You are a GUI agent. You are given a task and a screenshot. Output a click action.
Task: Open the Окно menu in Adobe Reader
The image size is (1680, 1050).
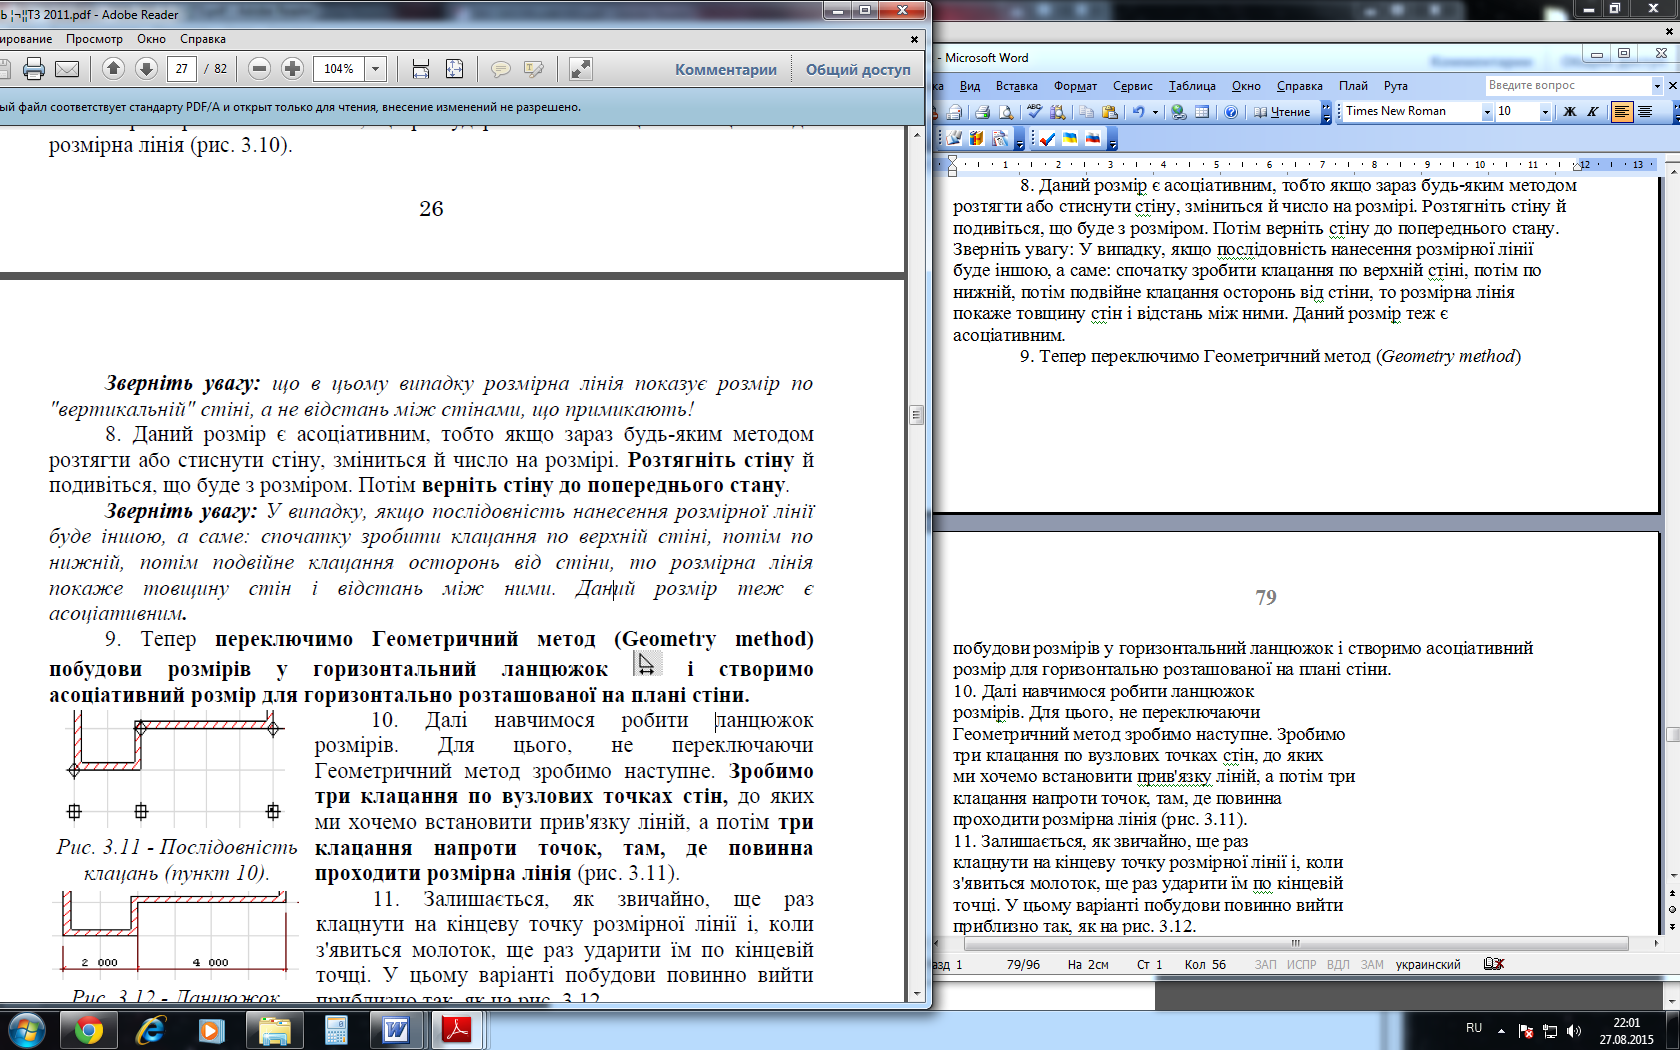coord(152,39)
